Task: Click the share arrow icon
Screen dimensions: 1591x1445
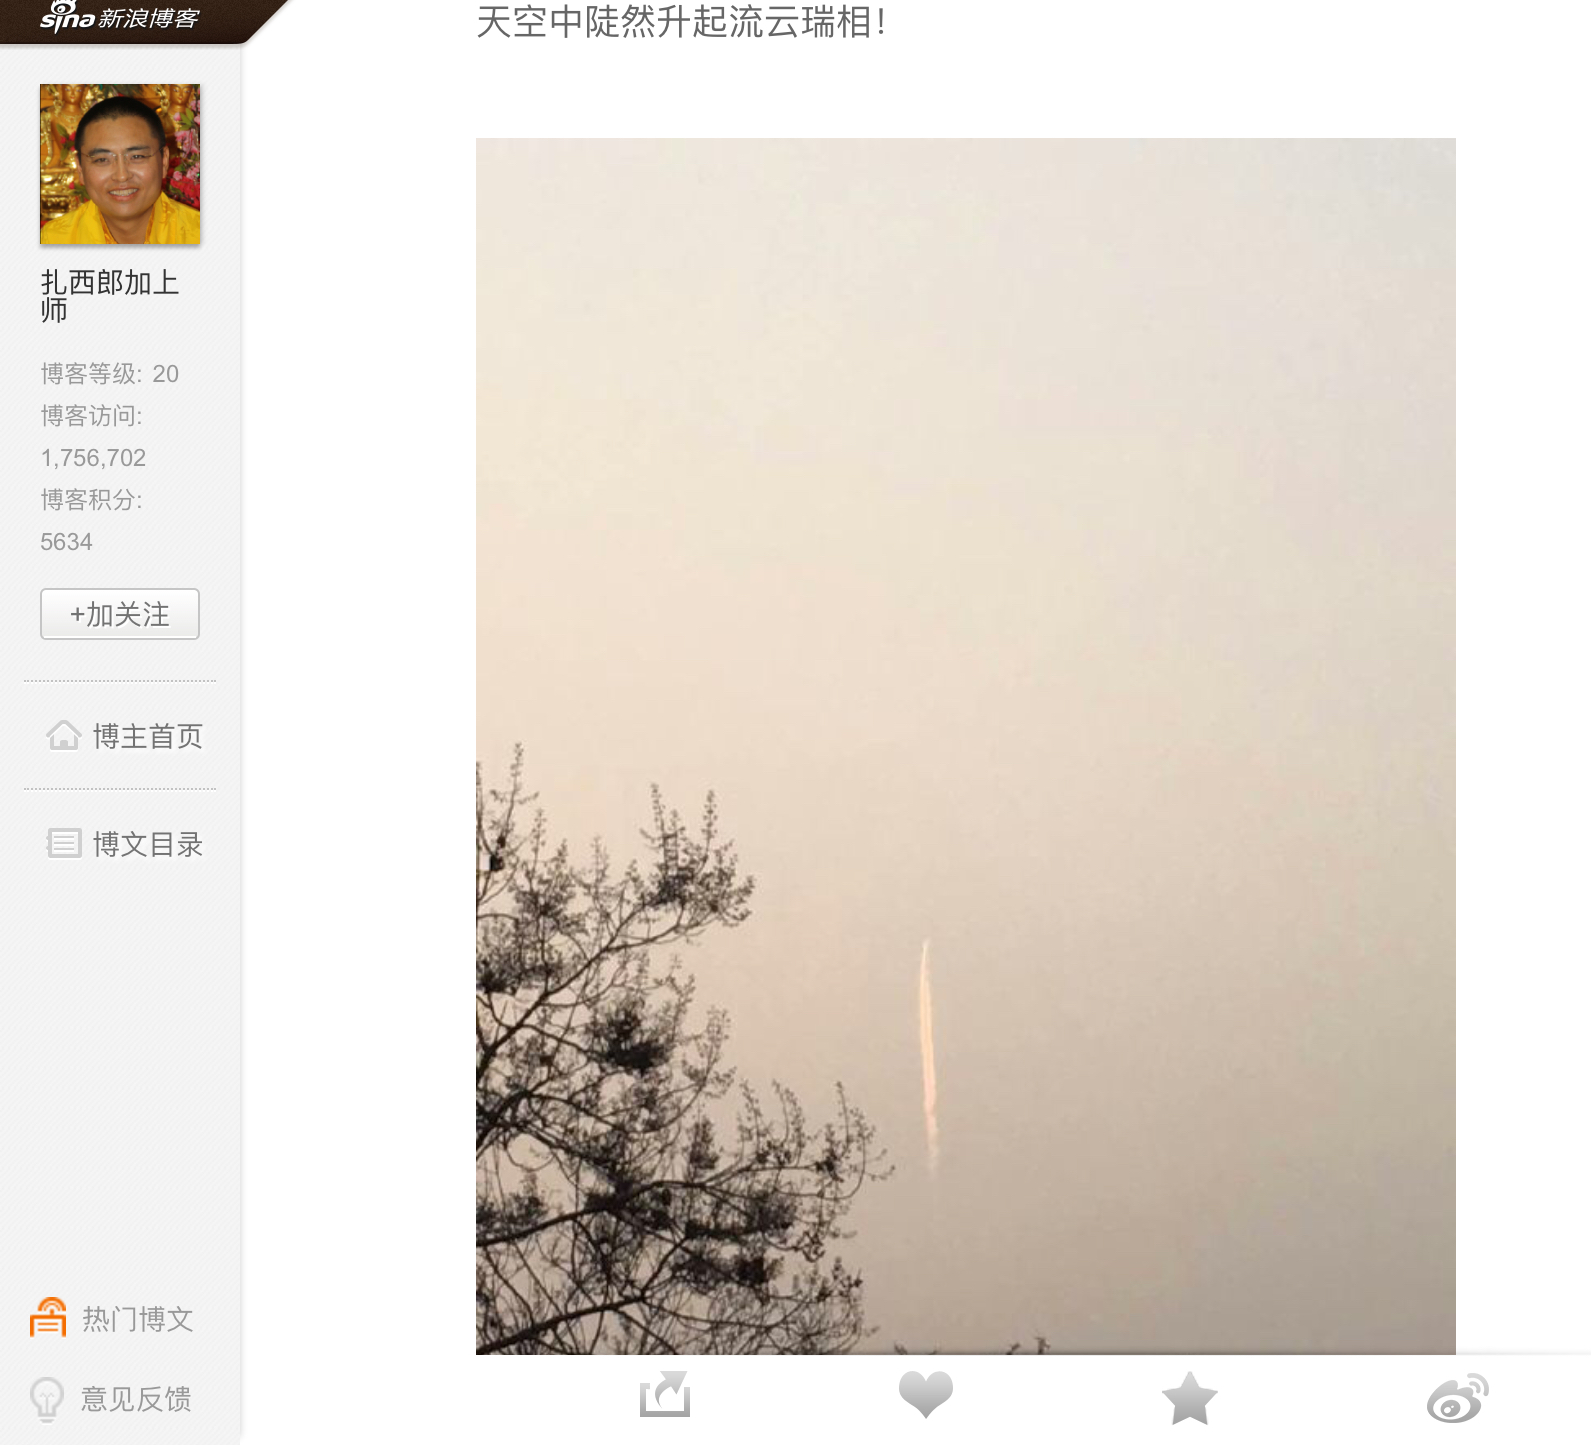Action: 665,1395
